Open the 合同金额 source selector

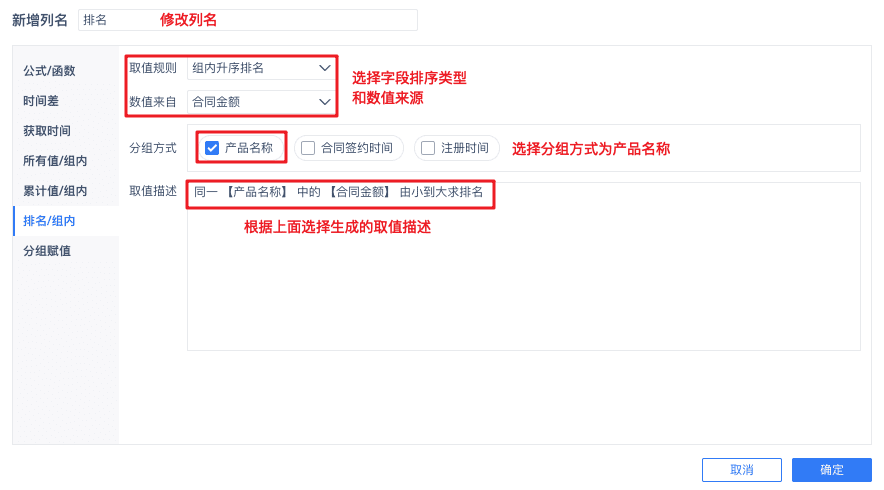click(x=261, y=102)
